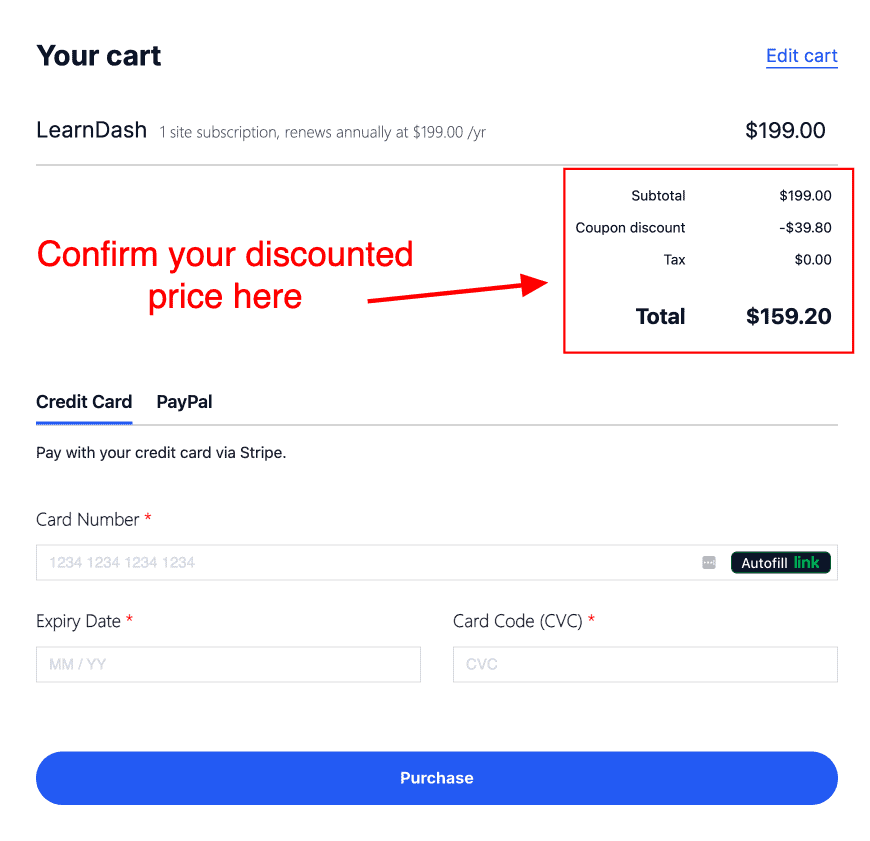
Task: Click the Subtotal row in order summary
Action: coord(658,196)
